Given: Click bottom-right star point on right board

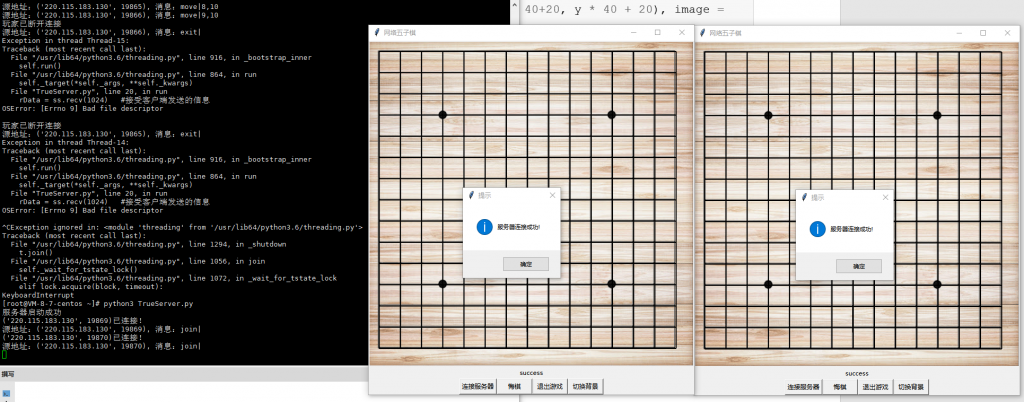Looking at the screenshot, I should click(937, 285).
